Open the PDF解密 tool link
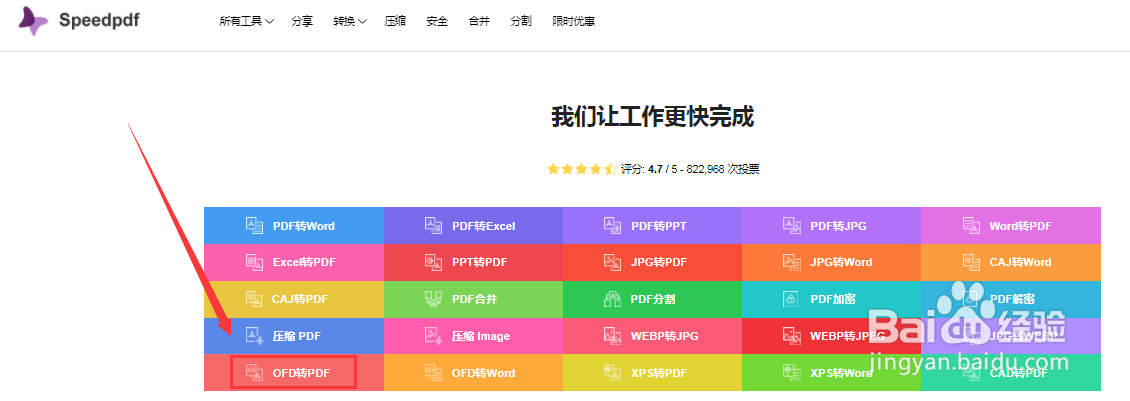1130x401 pixels. [x=1012, y=299]
